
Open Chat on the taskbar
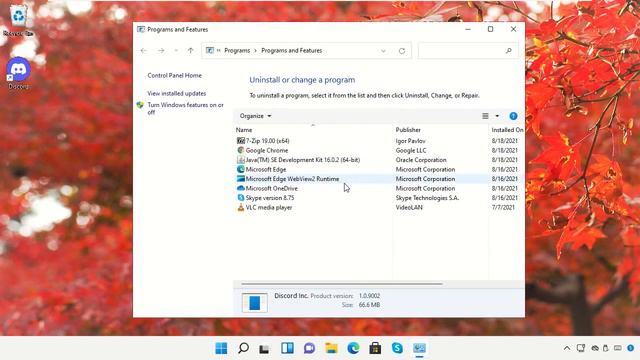pos(309,348)
